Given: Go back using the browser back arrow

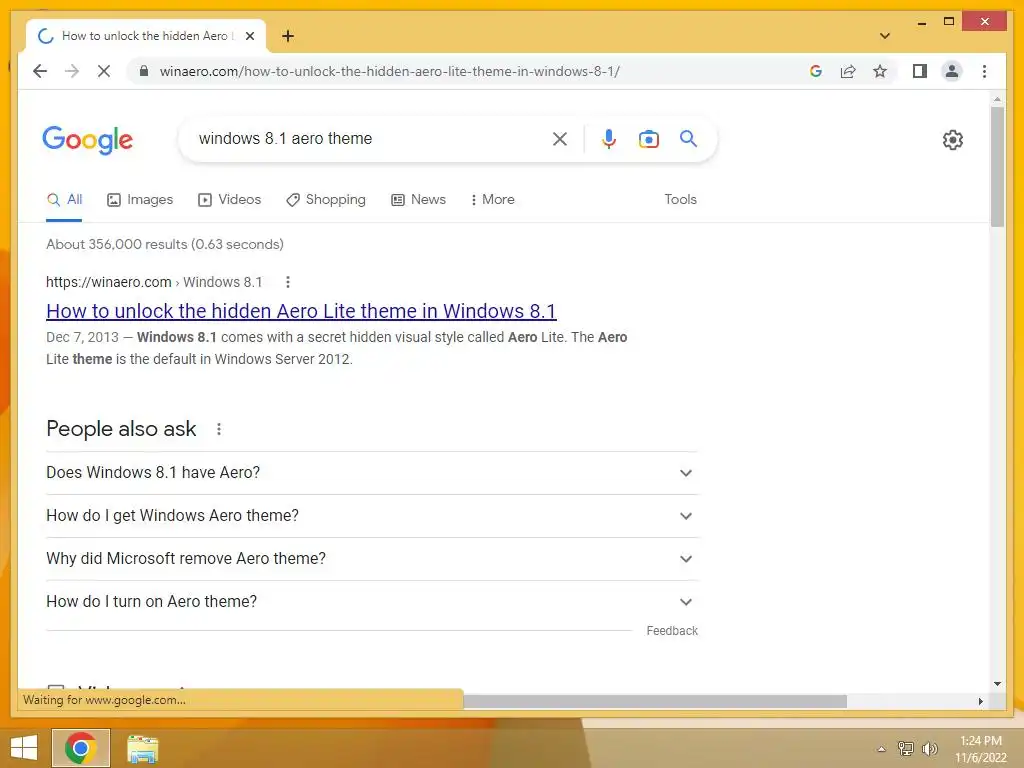Looking at the screenshot, I should point(40,71).
